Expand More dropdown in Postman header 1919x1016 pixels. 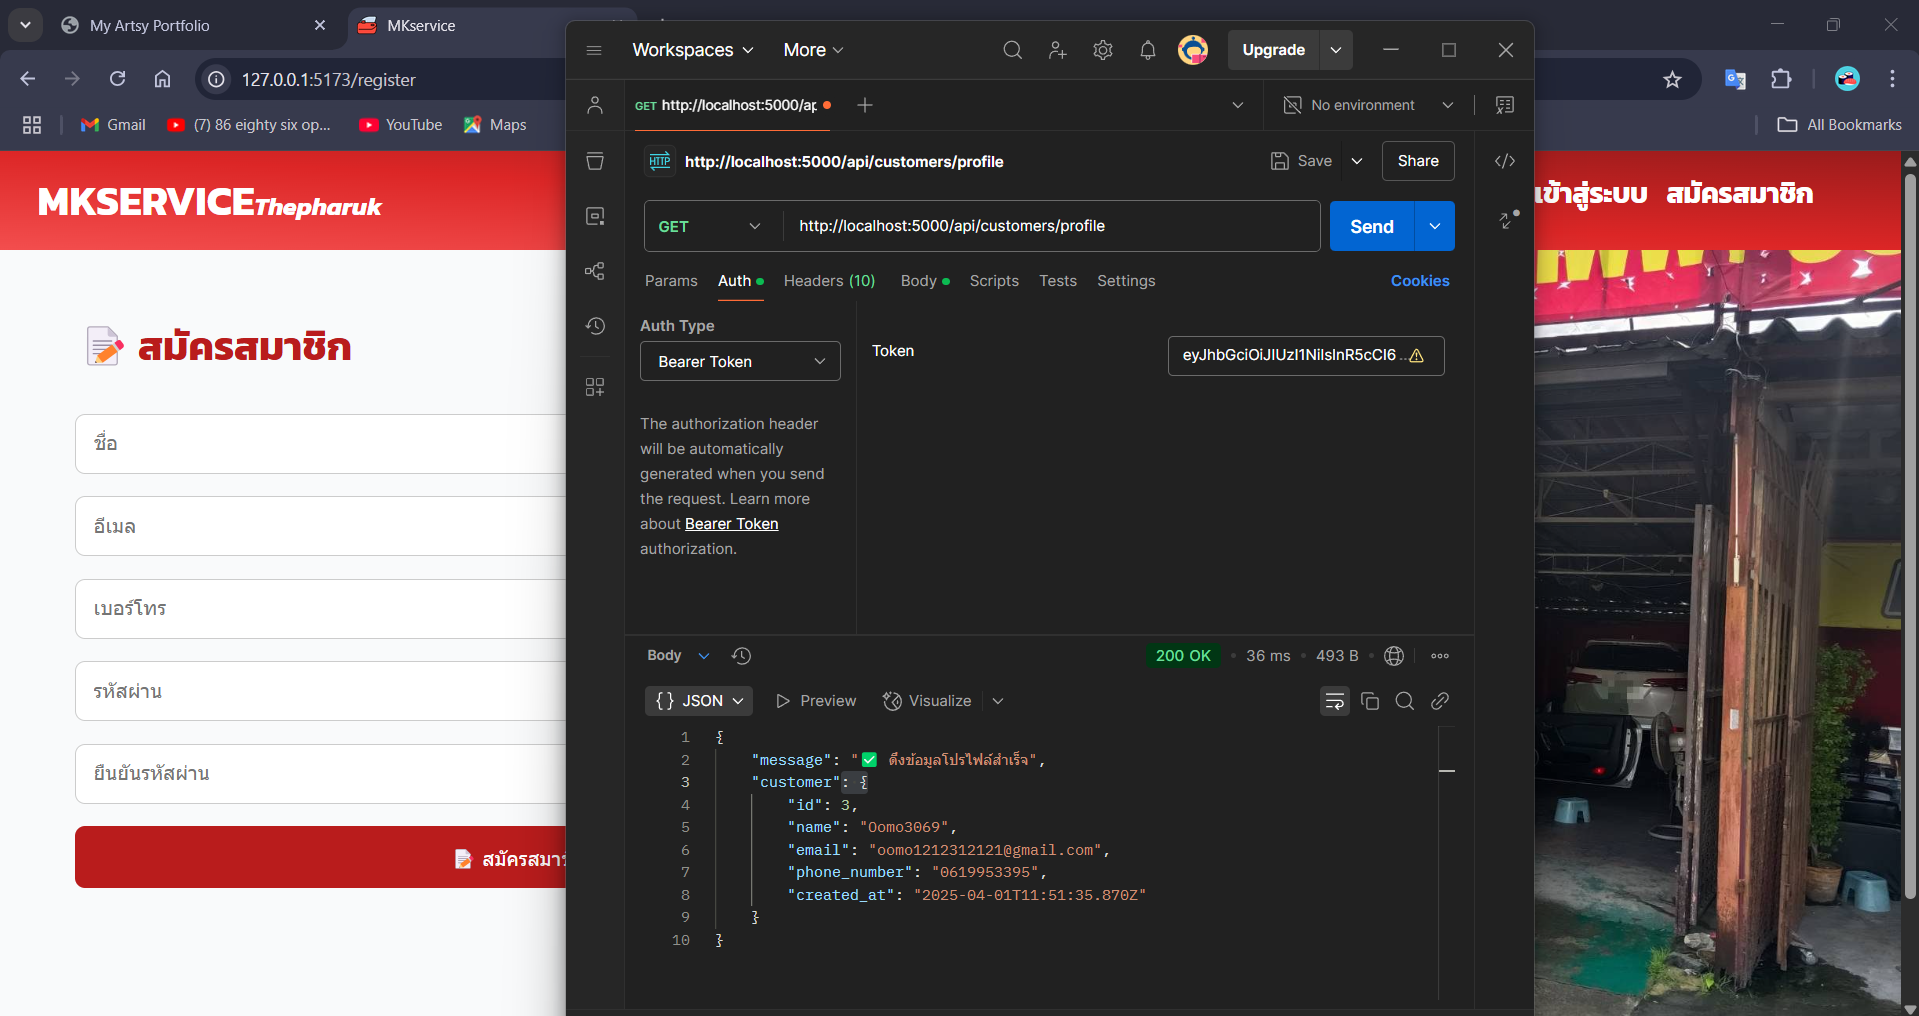tap(813, 50)
